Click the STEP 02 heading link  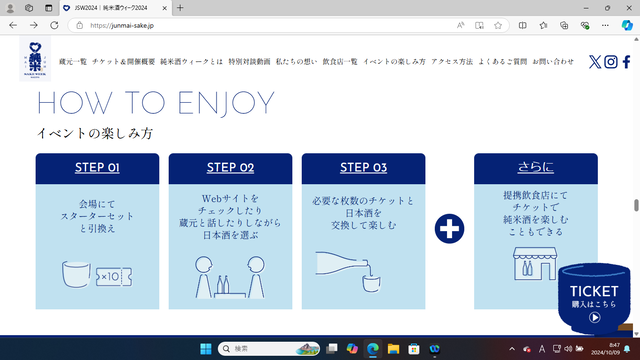pyautogui.click(x=230, y=168)
